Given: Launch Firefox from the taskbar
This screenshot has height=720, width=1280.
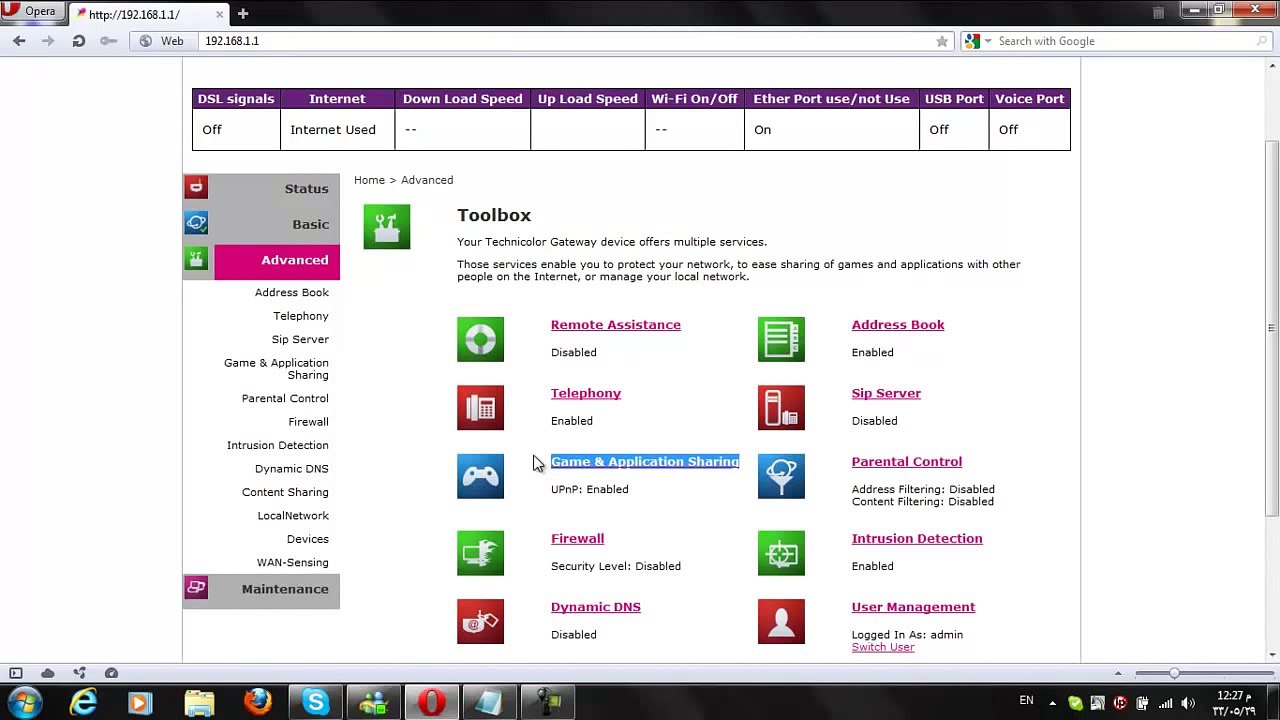Looking at the screenshot, I should (x=258, y=702).
